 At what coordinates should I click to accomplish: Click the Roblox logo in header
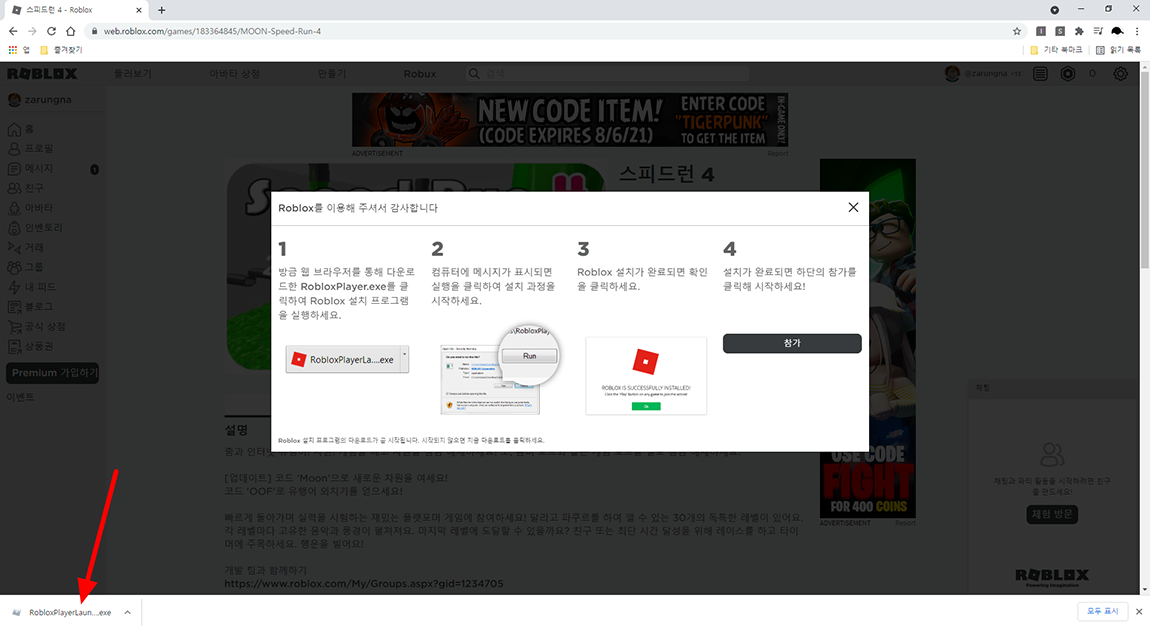point(42,73)
